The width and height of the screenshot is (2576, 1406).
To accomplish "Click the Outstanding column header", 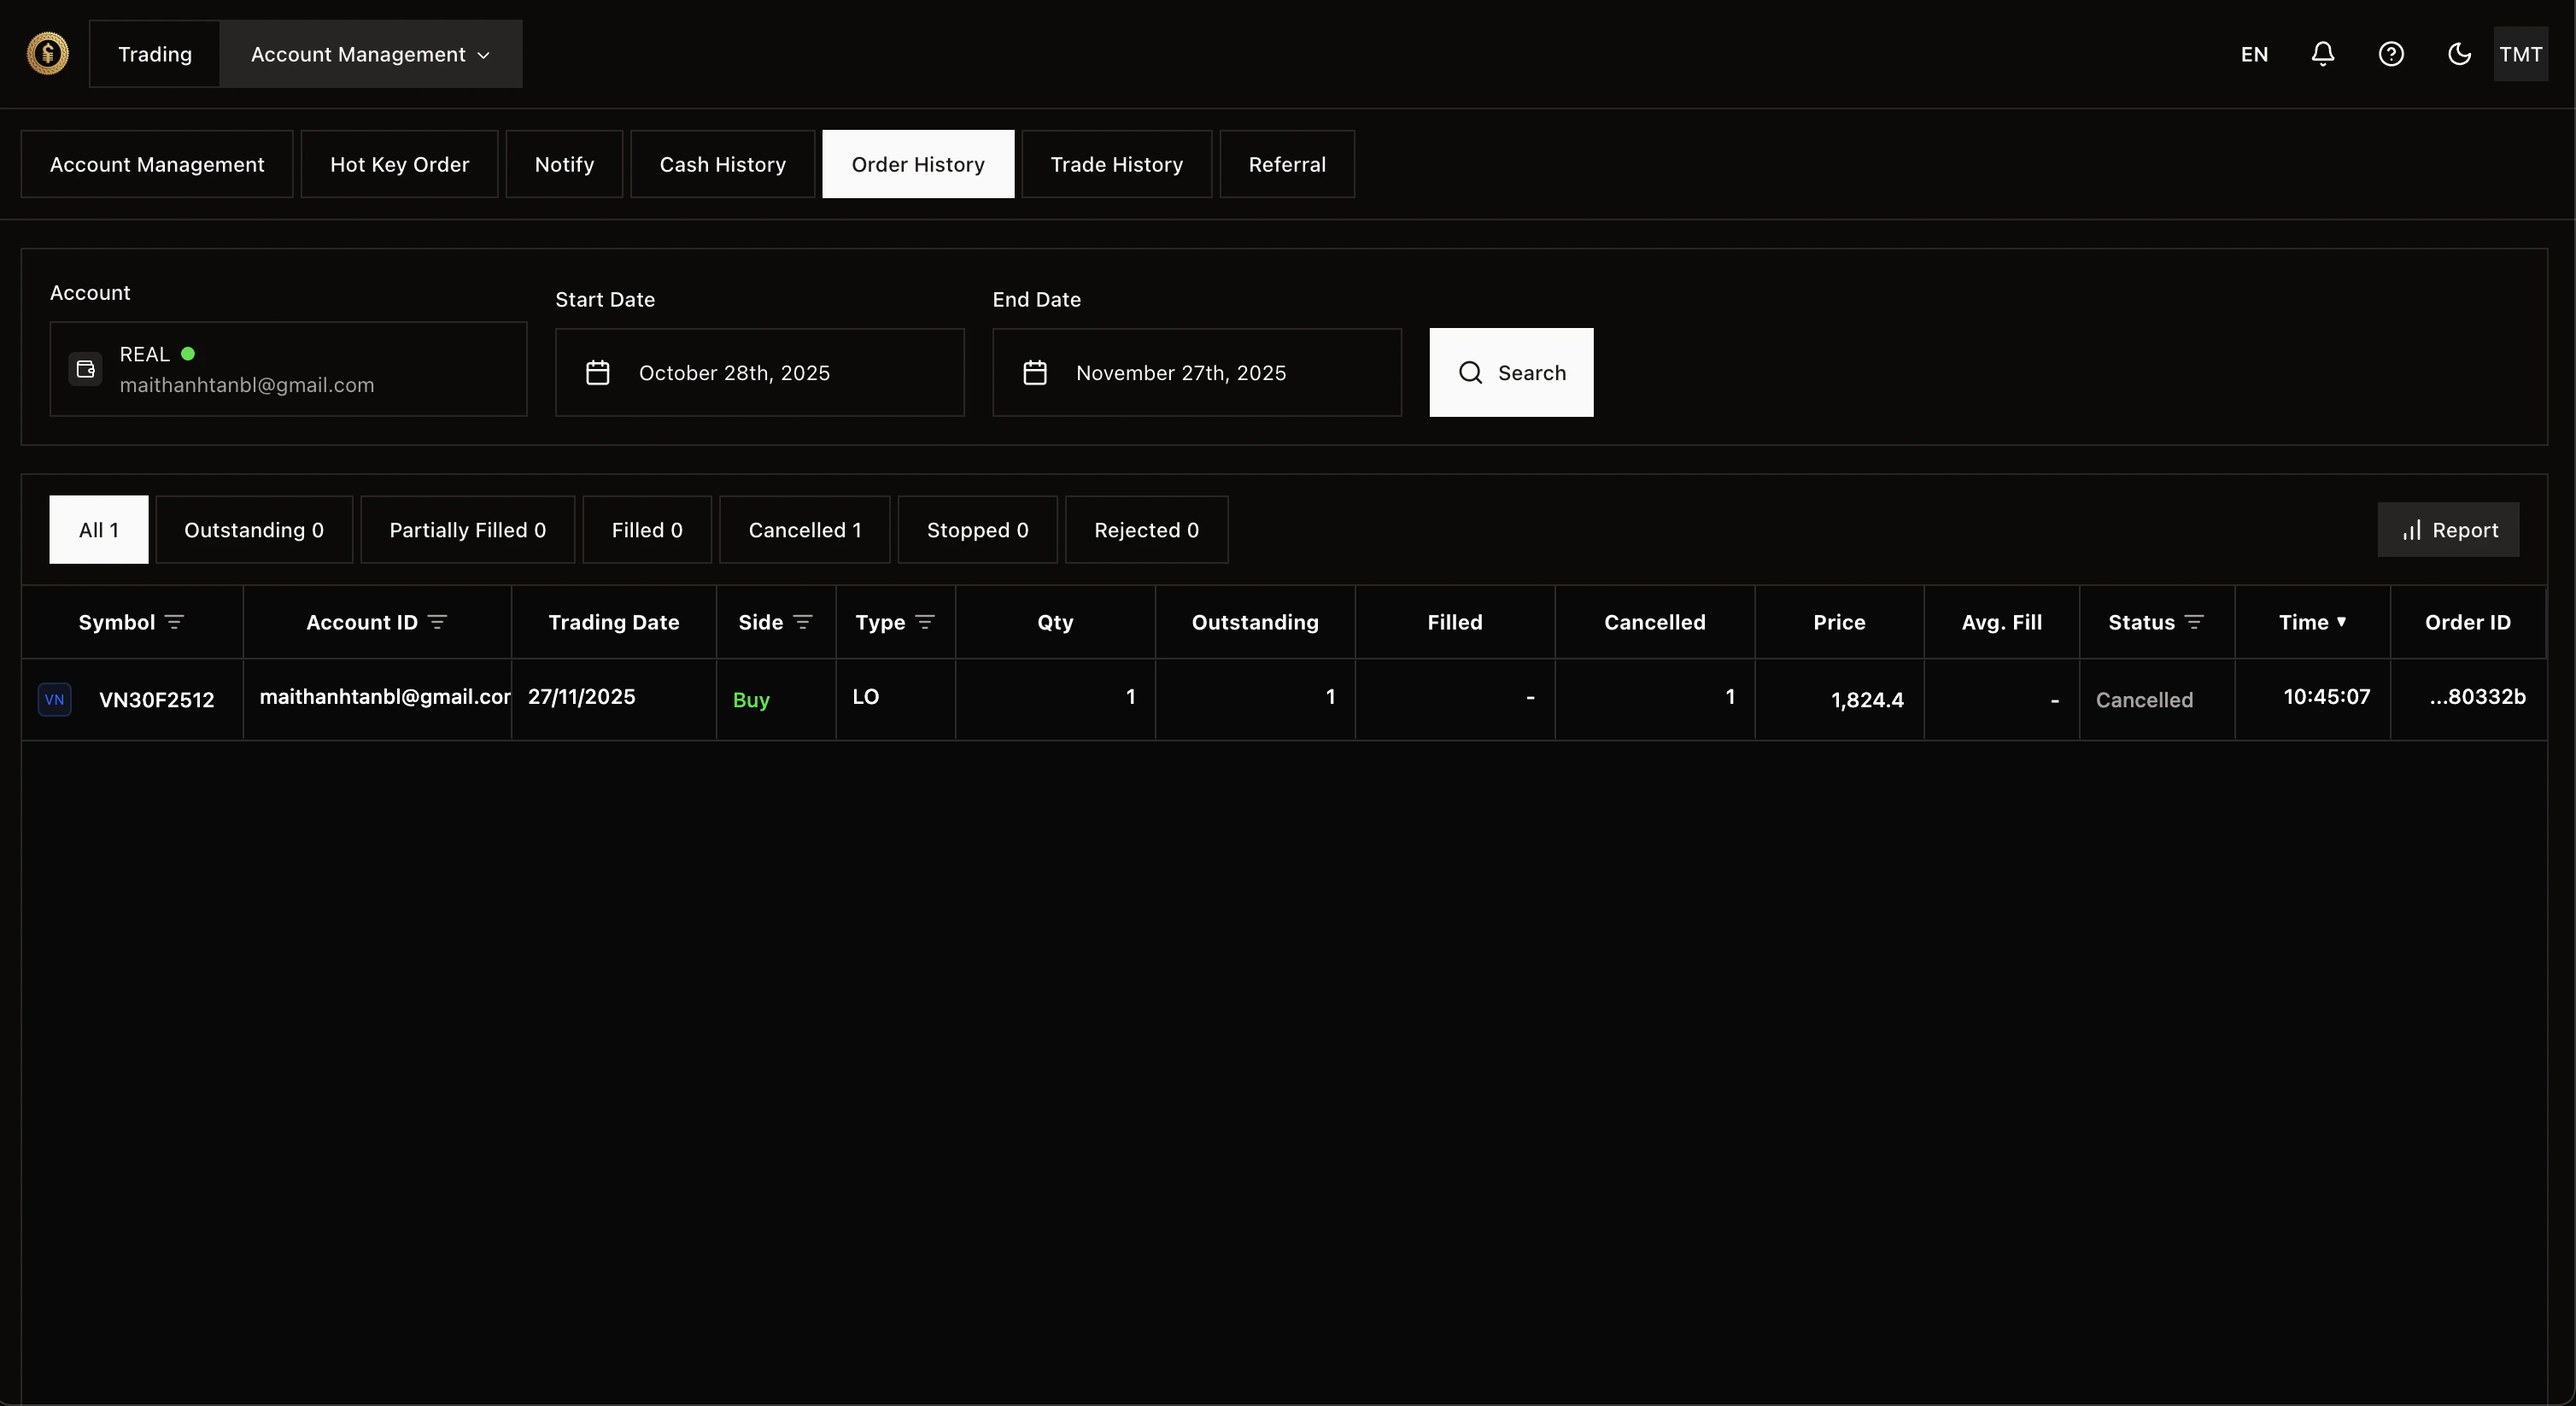I will point(1255,622).
